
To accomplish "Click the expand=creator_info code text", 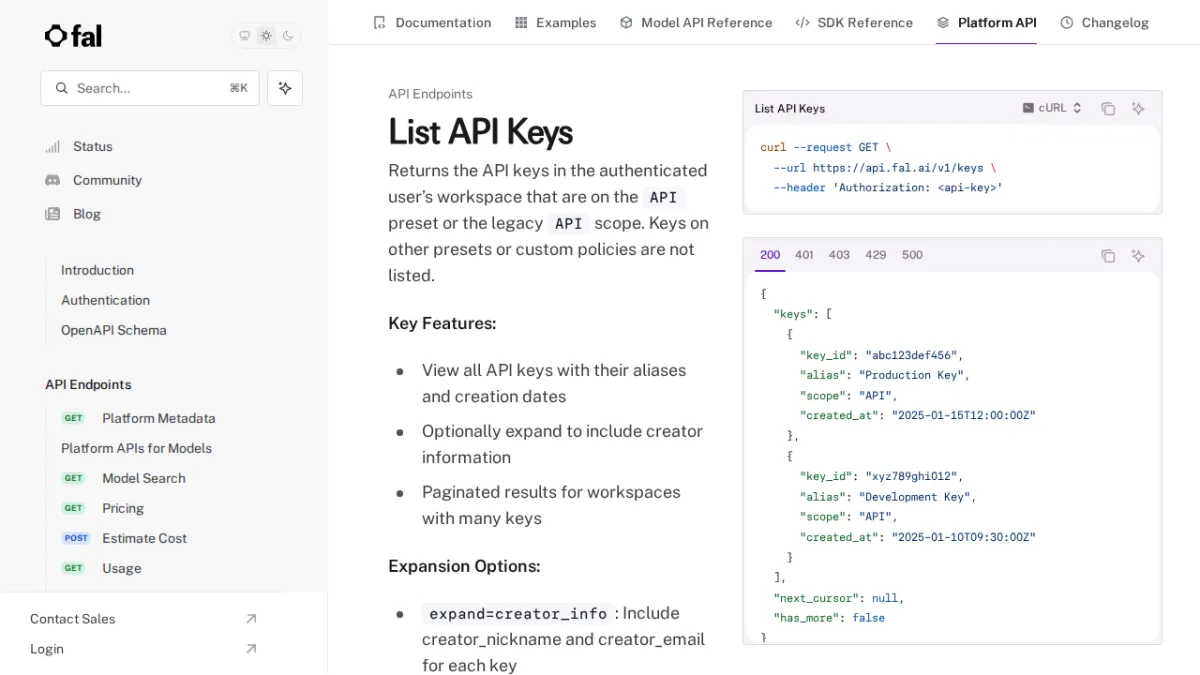I will tap(518, 613).
